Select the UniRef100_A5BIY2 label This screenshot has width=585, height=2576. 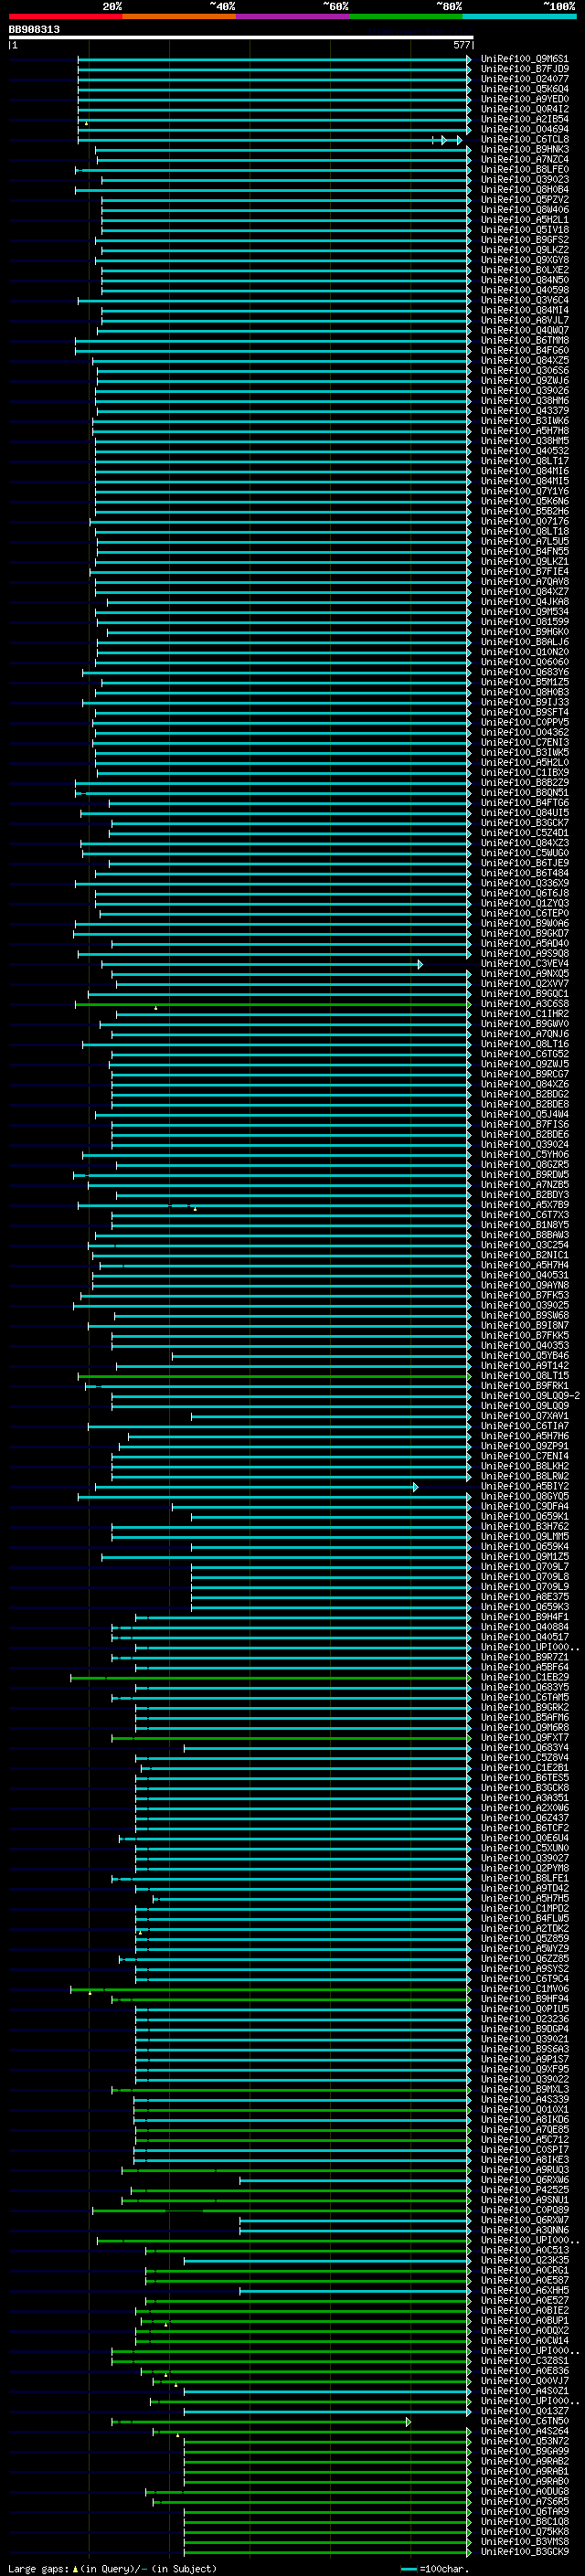[524, 1487]
